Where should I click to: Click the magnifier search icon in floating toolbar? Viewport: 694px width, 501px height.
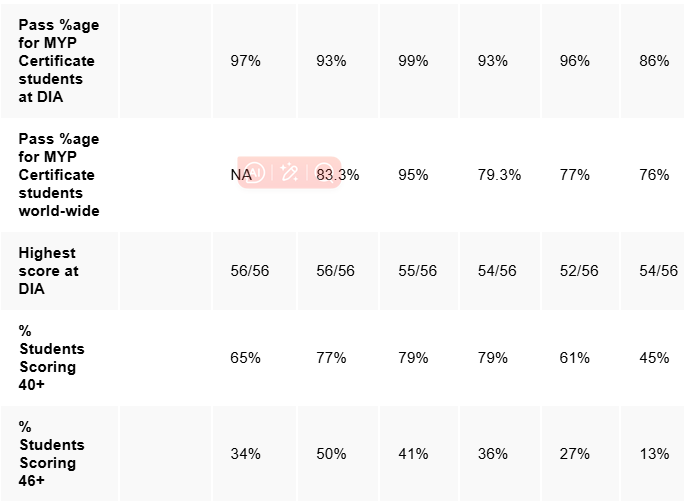[323, 173]
